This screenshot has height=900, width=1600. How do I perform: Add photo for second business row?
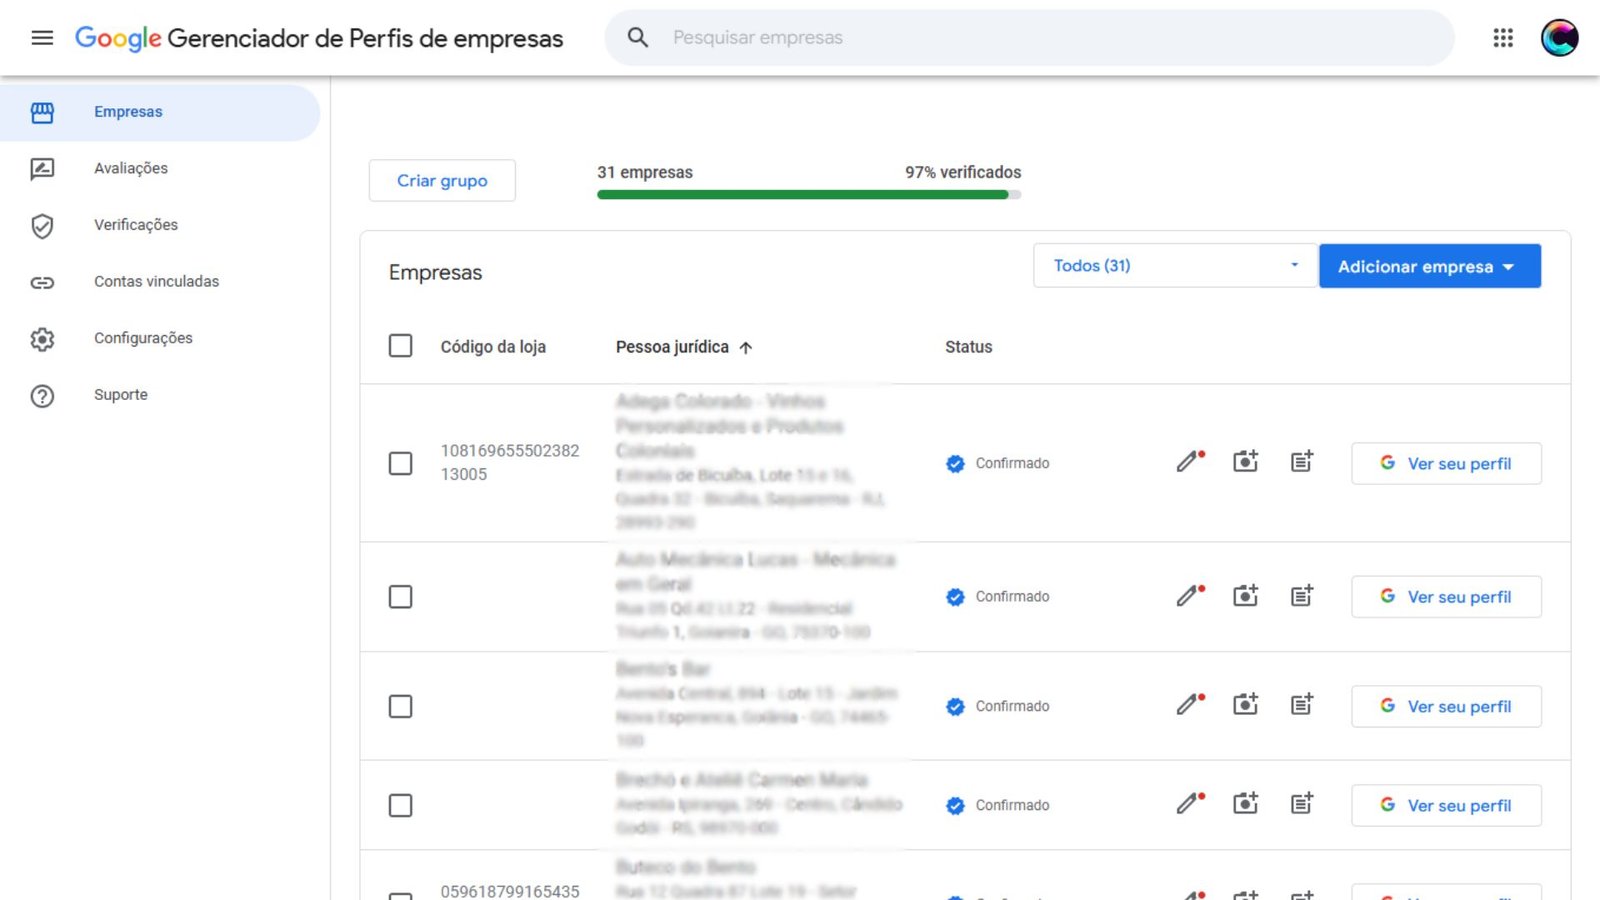click(1245, 596)
